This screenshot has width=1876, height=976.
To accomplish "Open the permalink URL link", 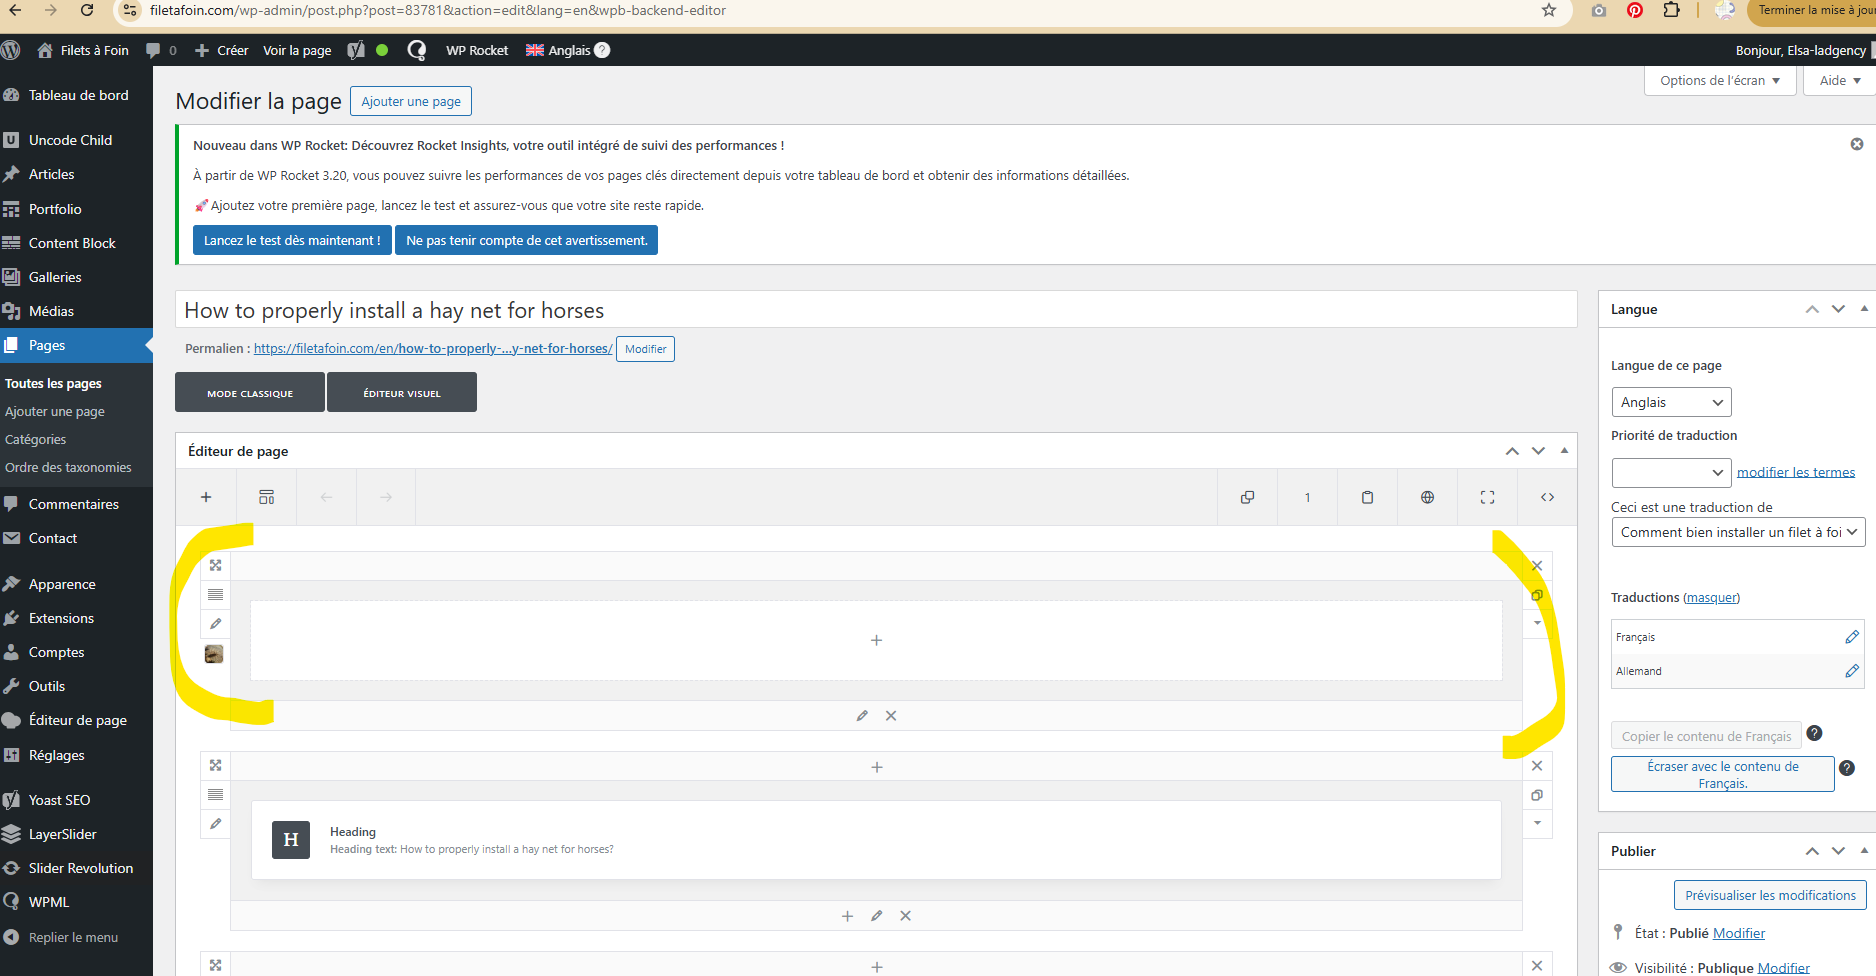I will 433,348.
